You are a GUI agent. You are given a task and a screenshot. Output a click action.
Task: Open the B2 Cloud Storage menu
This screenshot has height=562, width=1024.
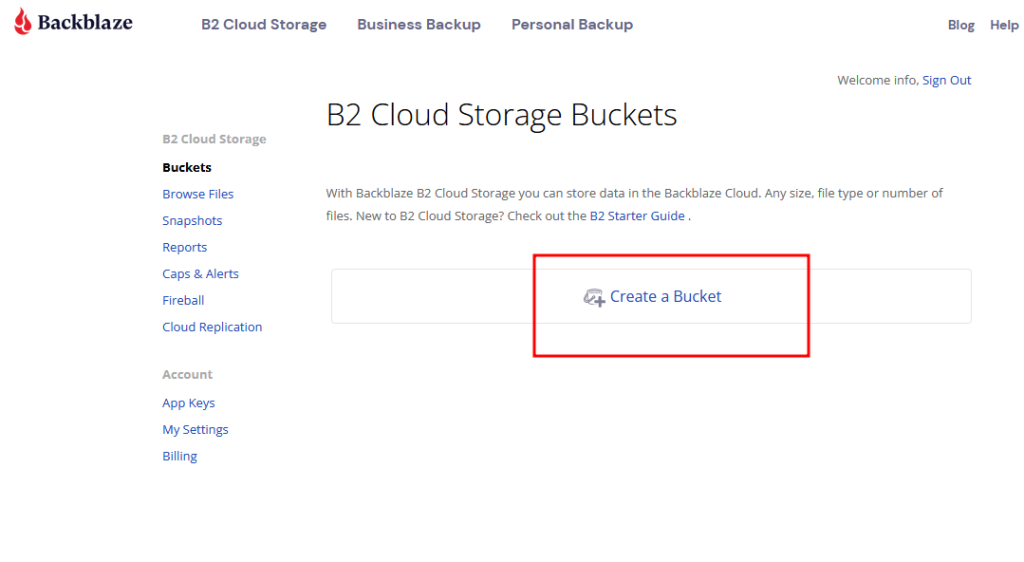pyautogui.click(x=264, y=25)
